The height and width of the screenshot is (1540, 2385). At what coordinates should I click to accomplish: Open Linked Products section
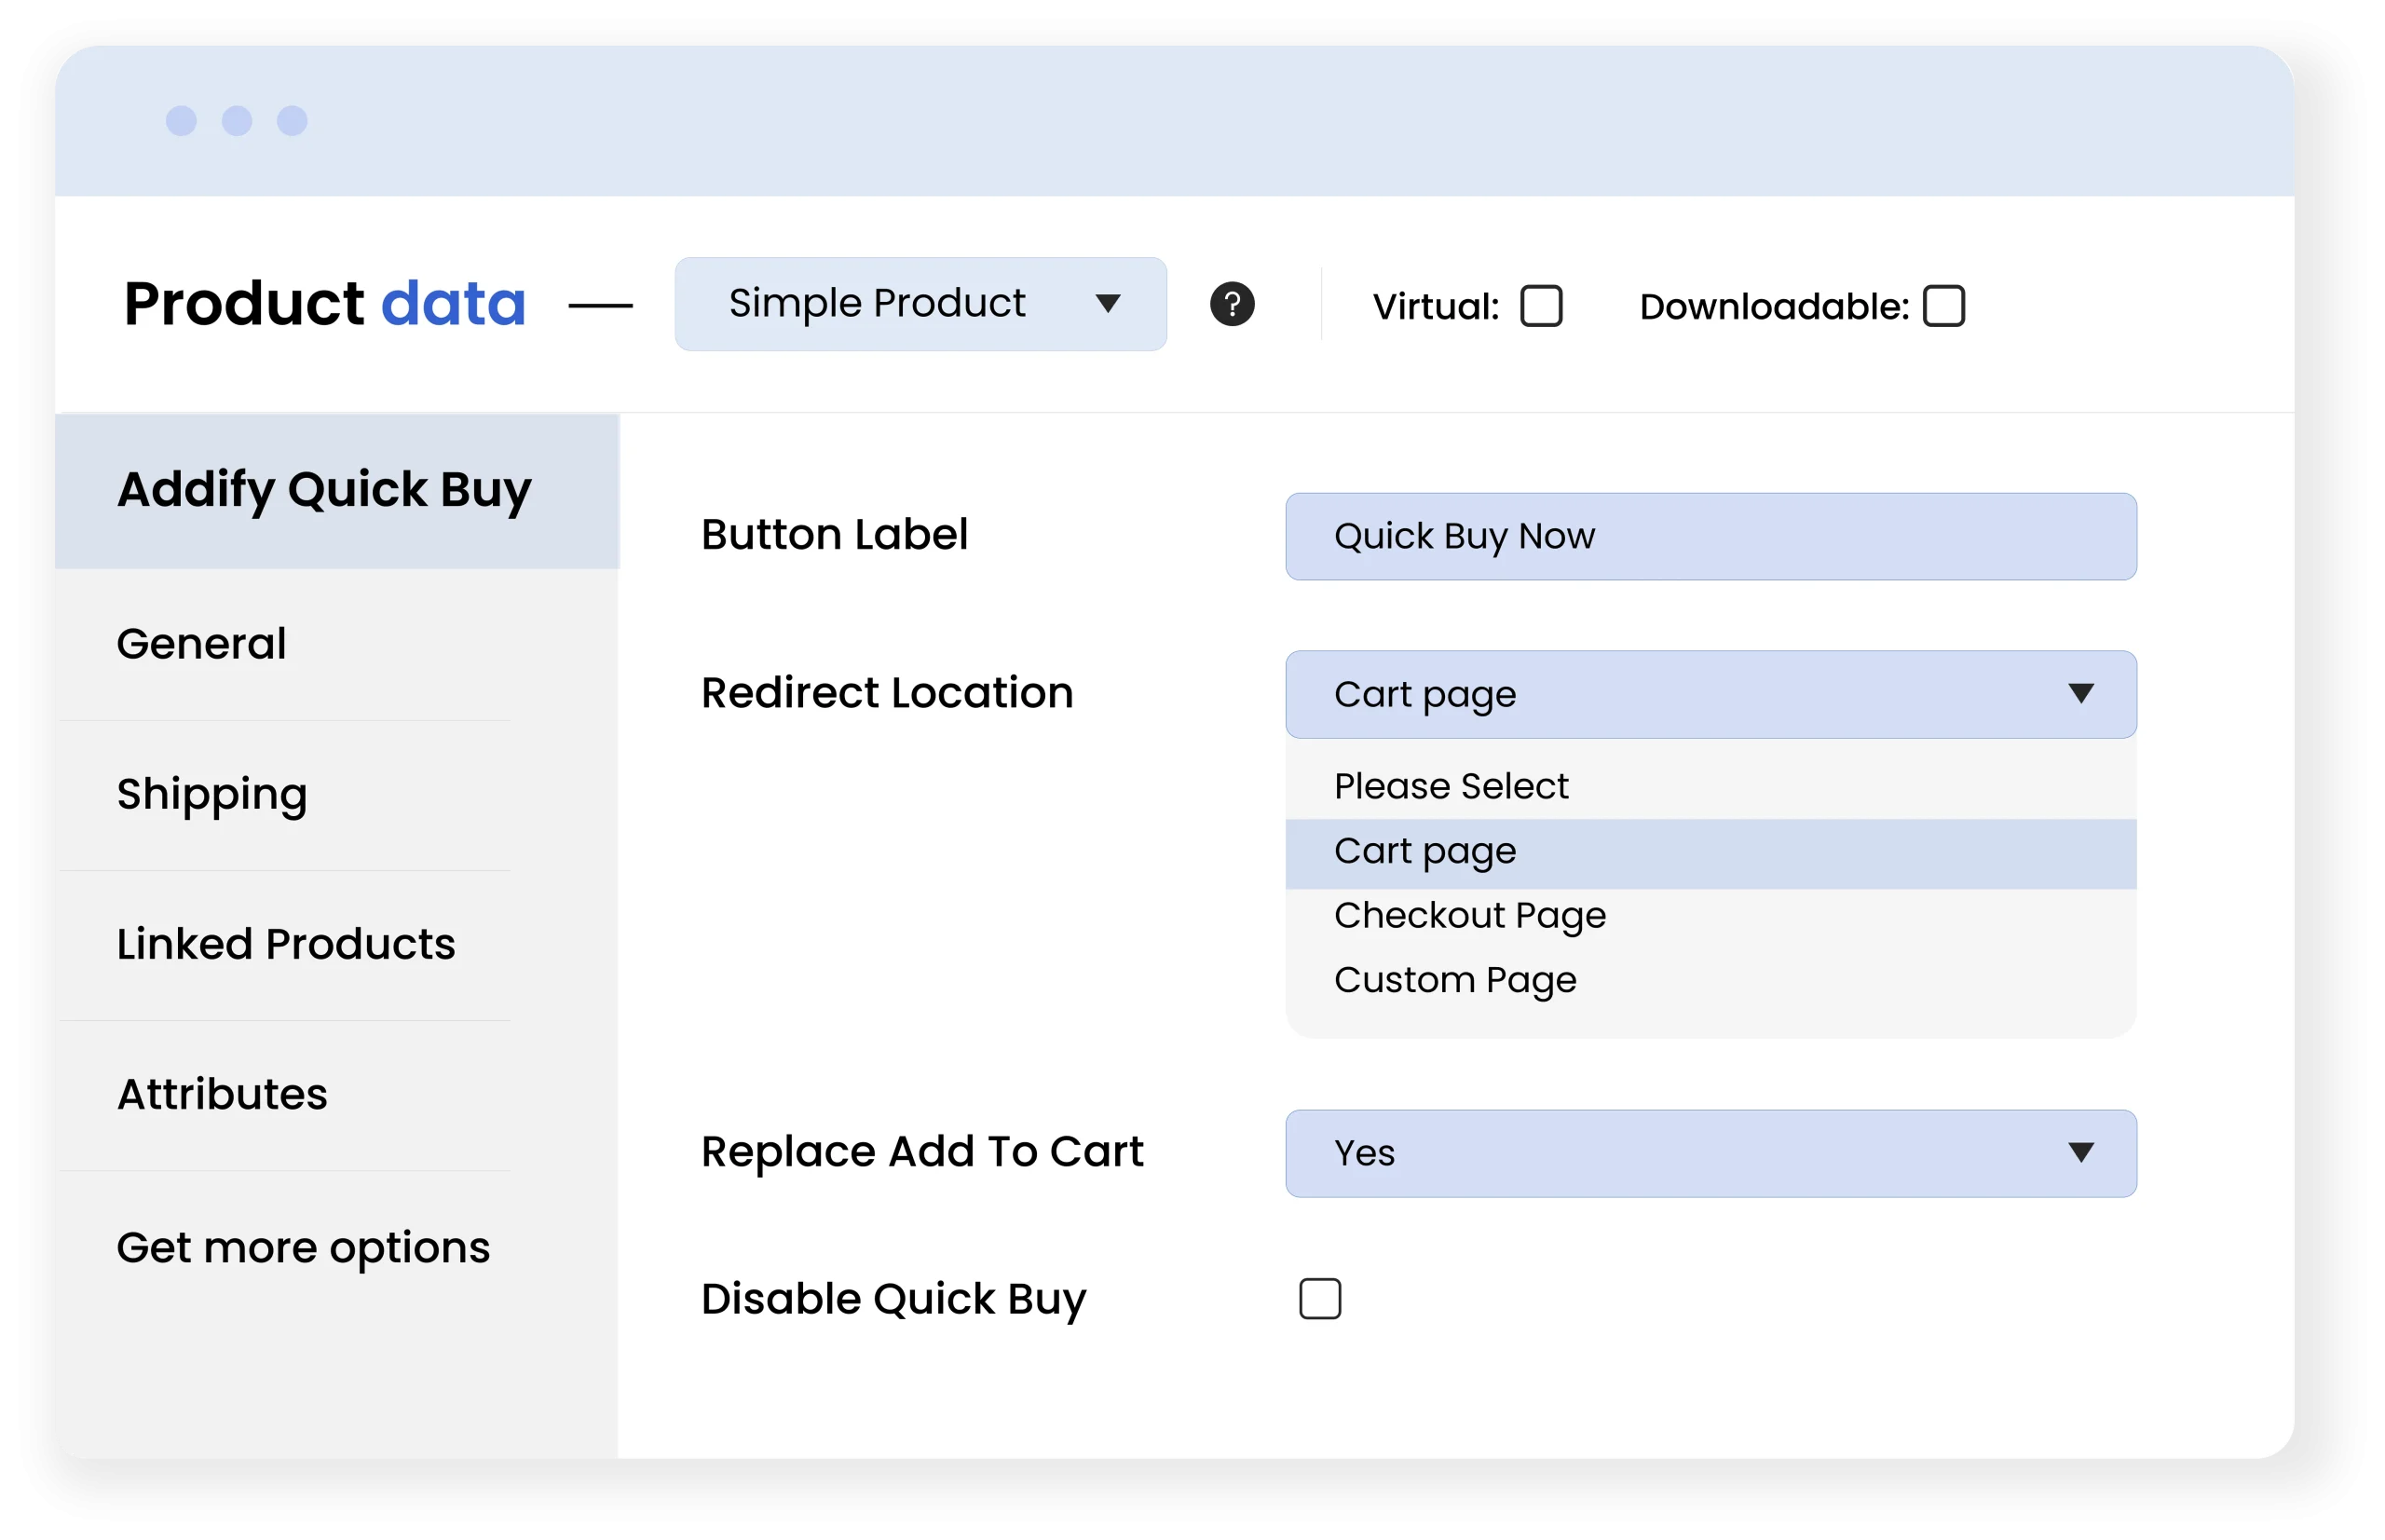286,944
